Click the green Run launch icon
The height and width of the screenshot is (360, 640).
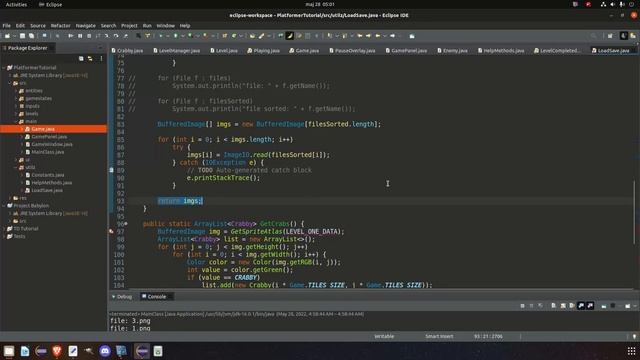point(176,36)
